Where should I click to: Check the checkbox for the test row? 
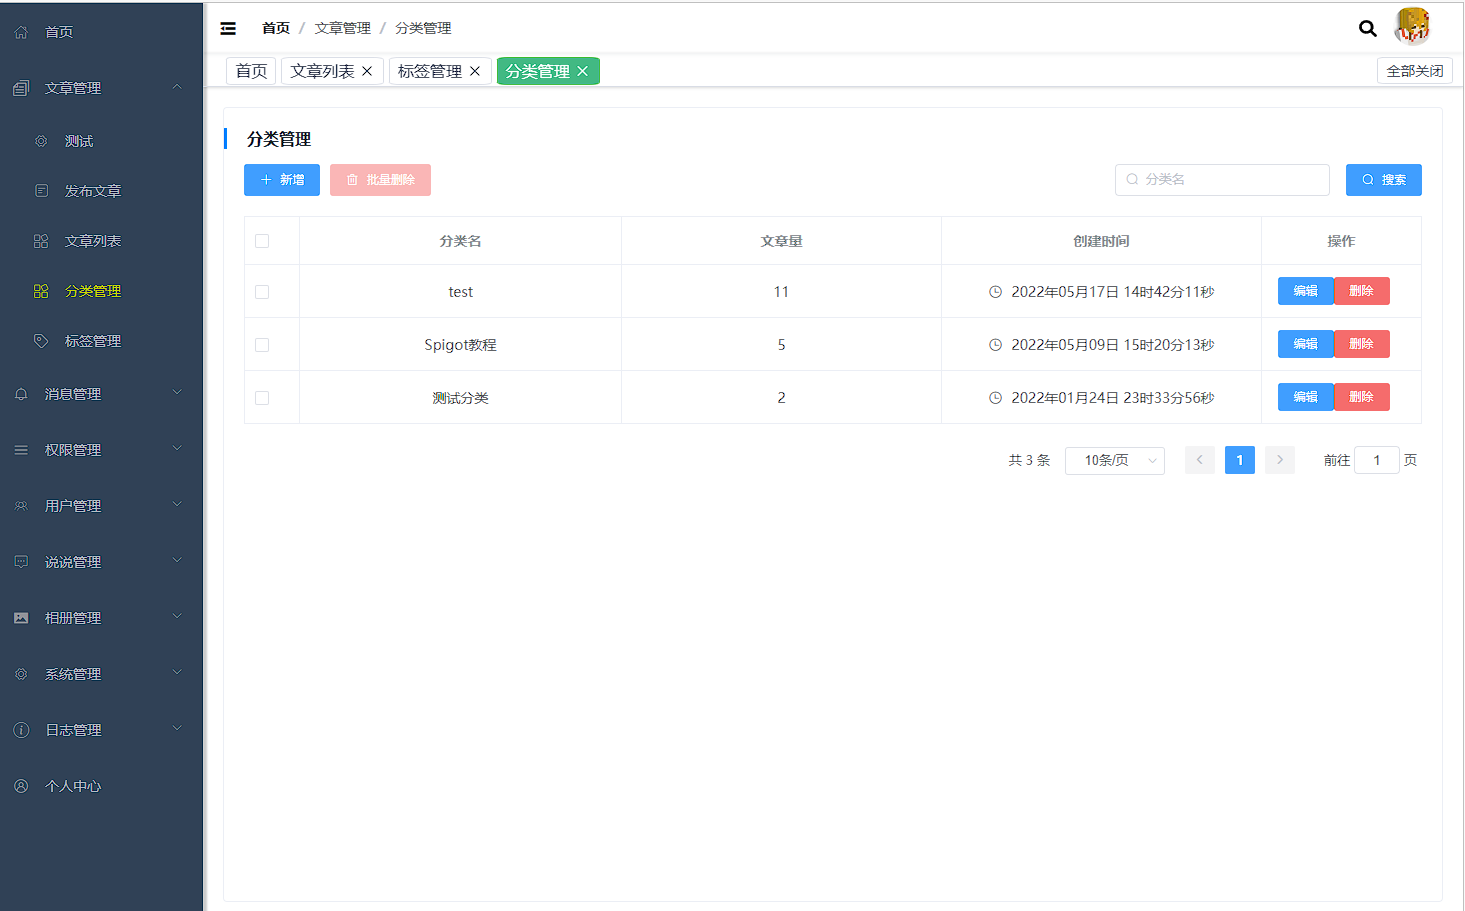coord(262,292)
